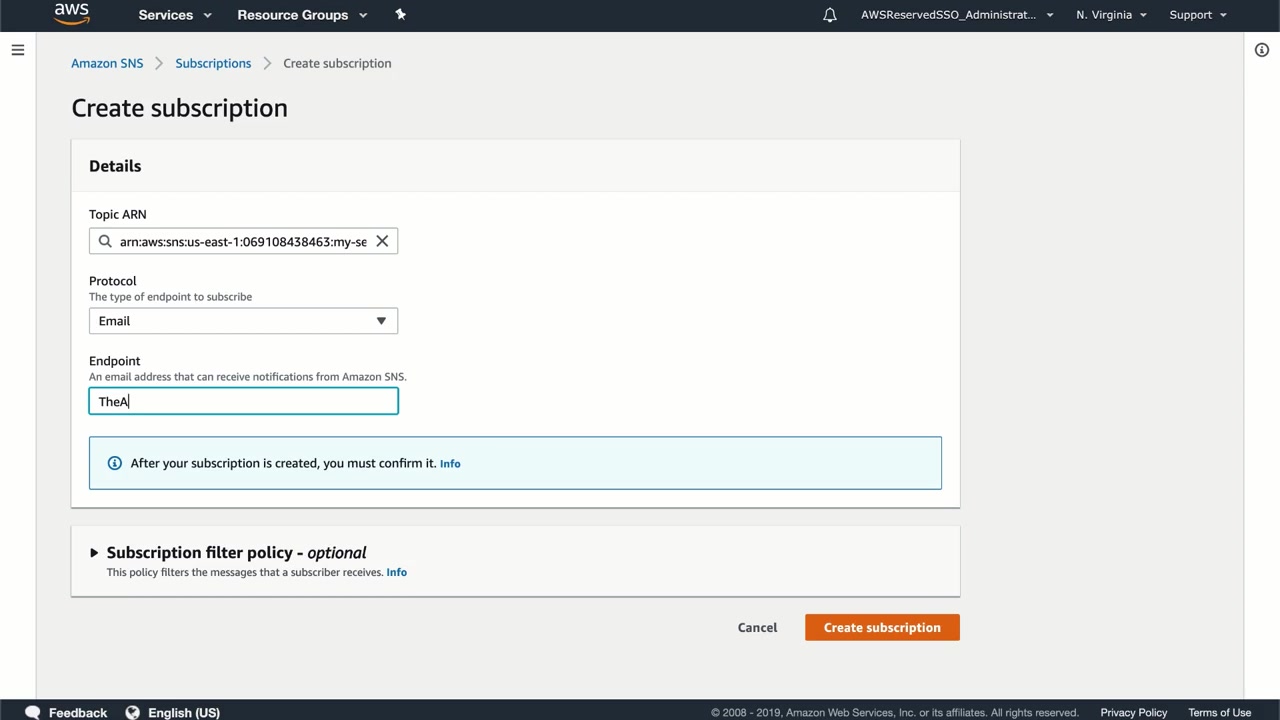The height and width of the screenshot is (720, 1280).
Task: Open the Protocol dropdown showing Email
Action: [x=243, y=321]
